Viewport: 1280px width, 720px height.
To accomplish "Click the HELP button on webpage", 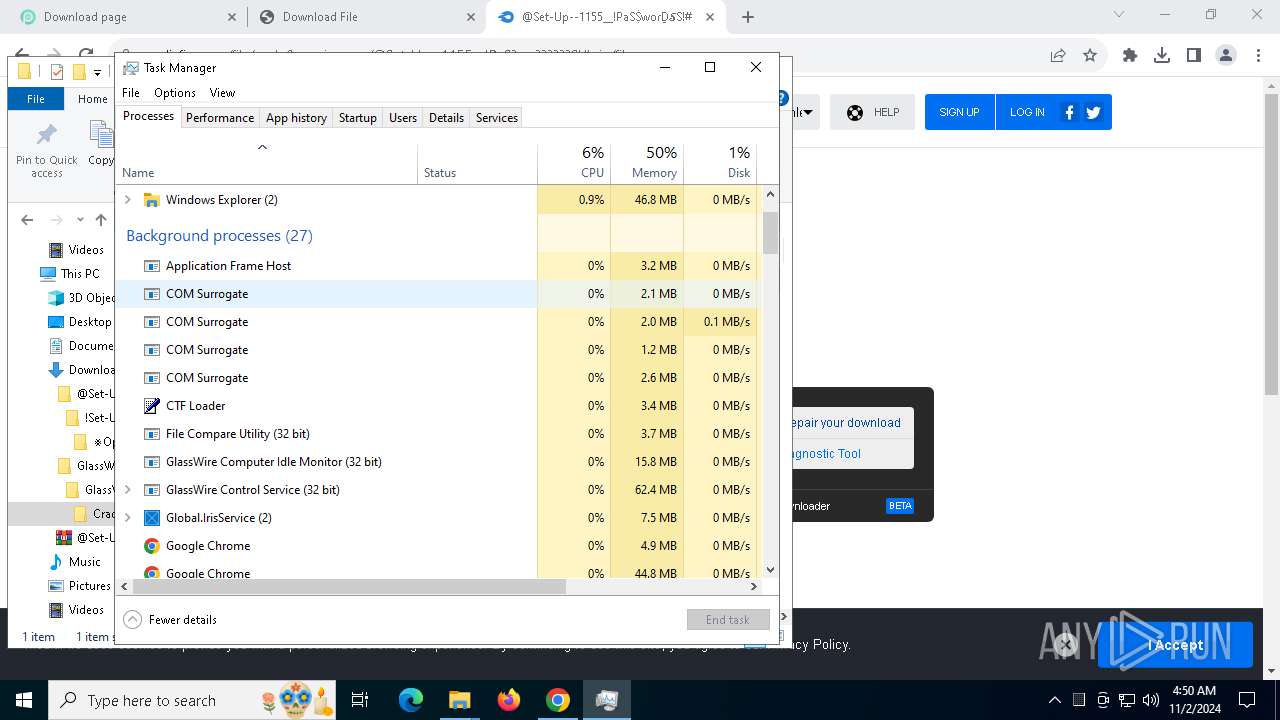I will coord(873,112).
